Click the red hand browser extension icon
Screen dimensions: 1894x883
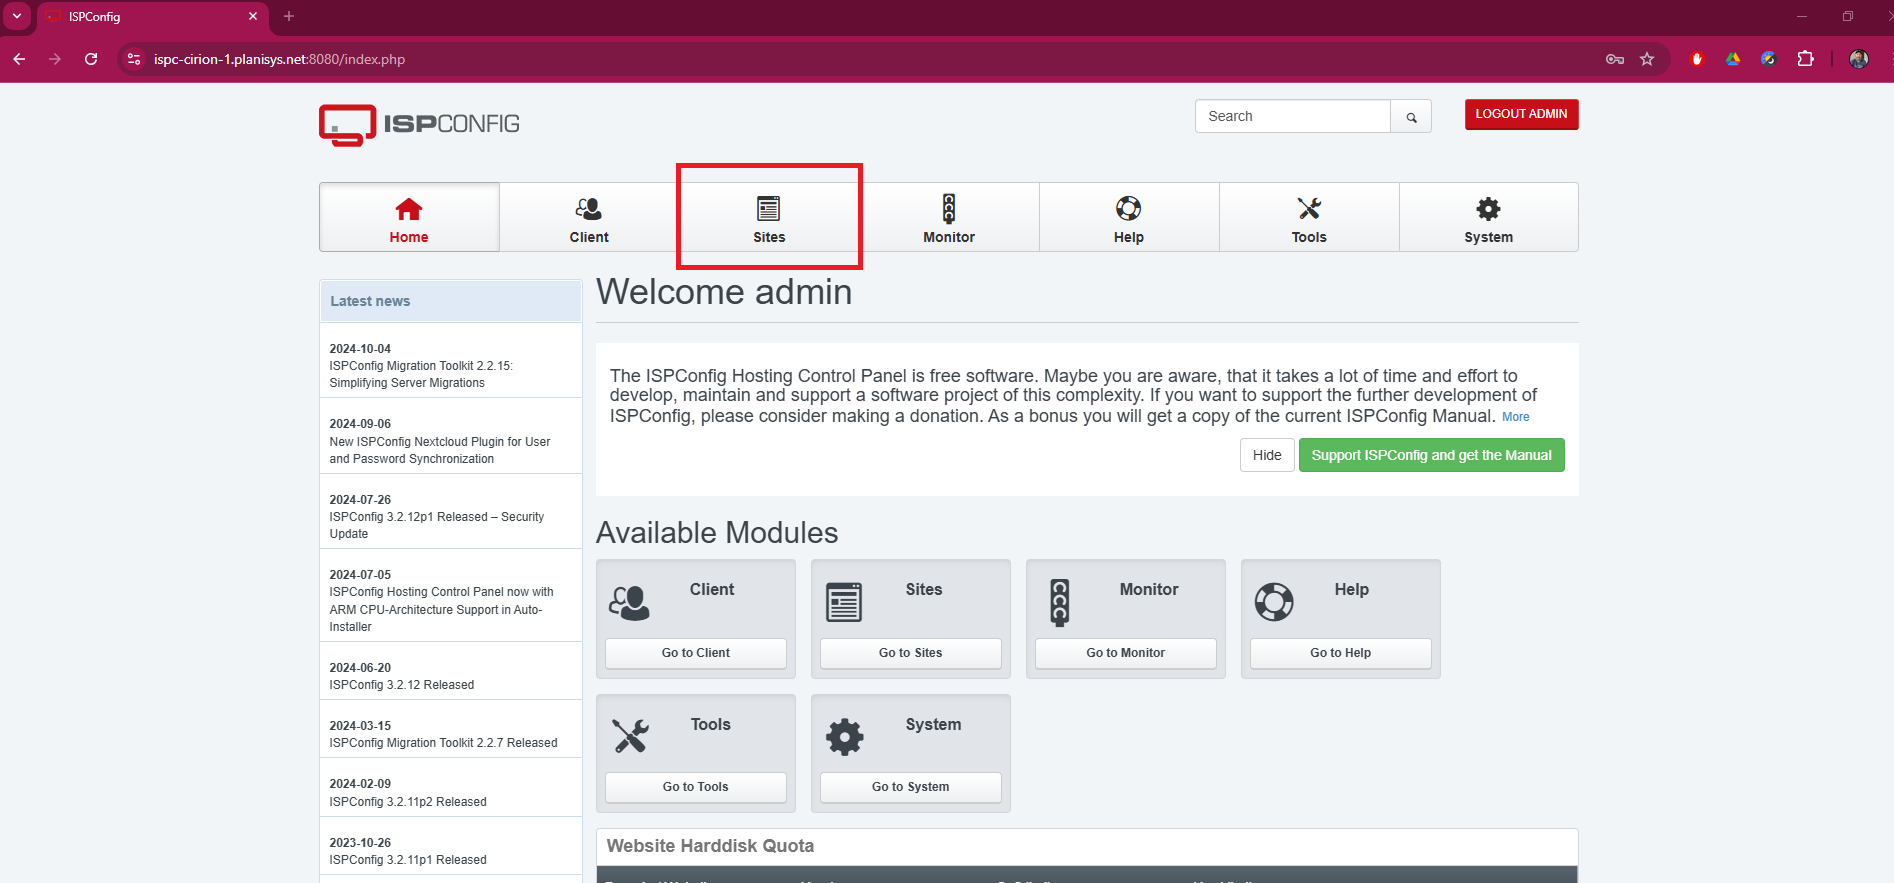pos(1697,59)
